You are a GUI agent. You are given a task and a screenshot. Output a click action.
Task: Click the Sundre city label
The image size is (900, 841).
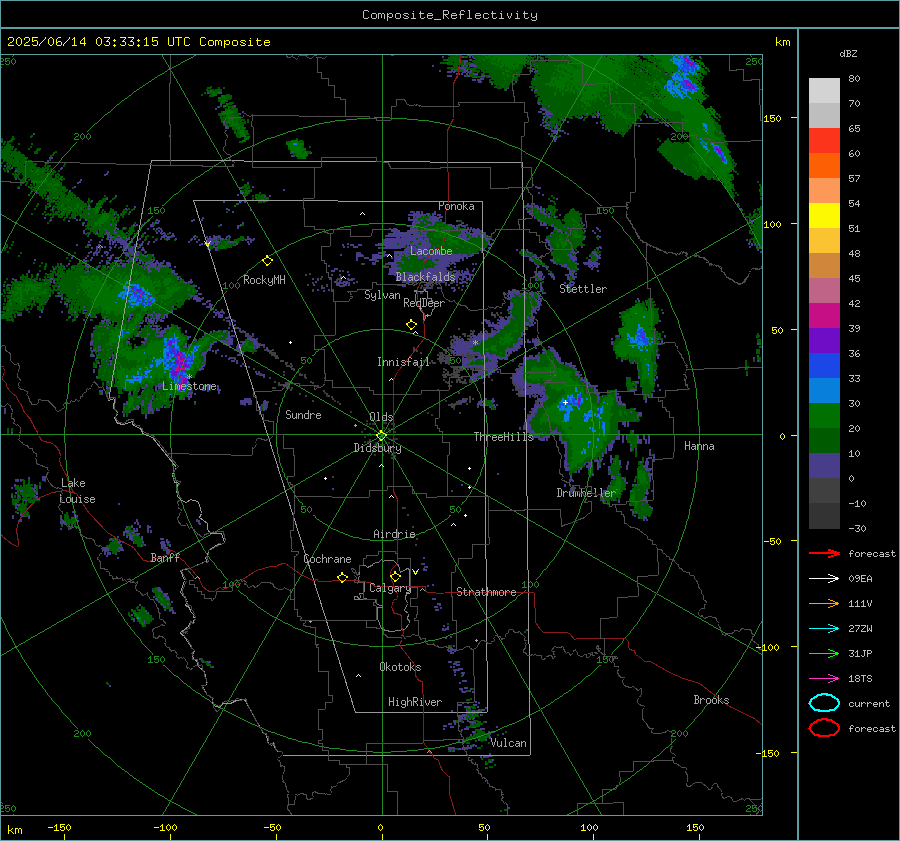tap(303, 414)
